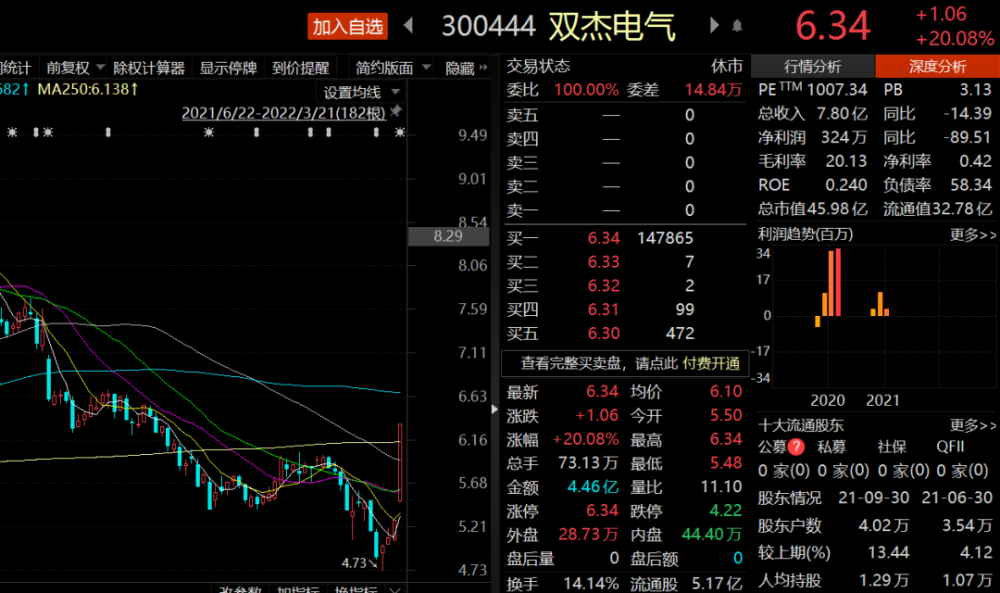
Task: Select the 公募 shareholder tab
Action: (x=772, y=446)
